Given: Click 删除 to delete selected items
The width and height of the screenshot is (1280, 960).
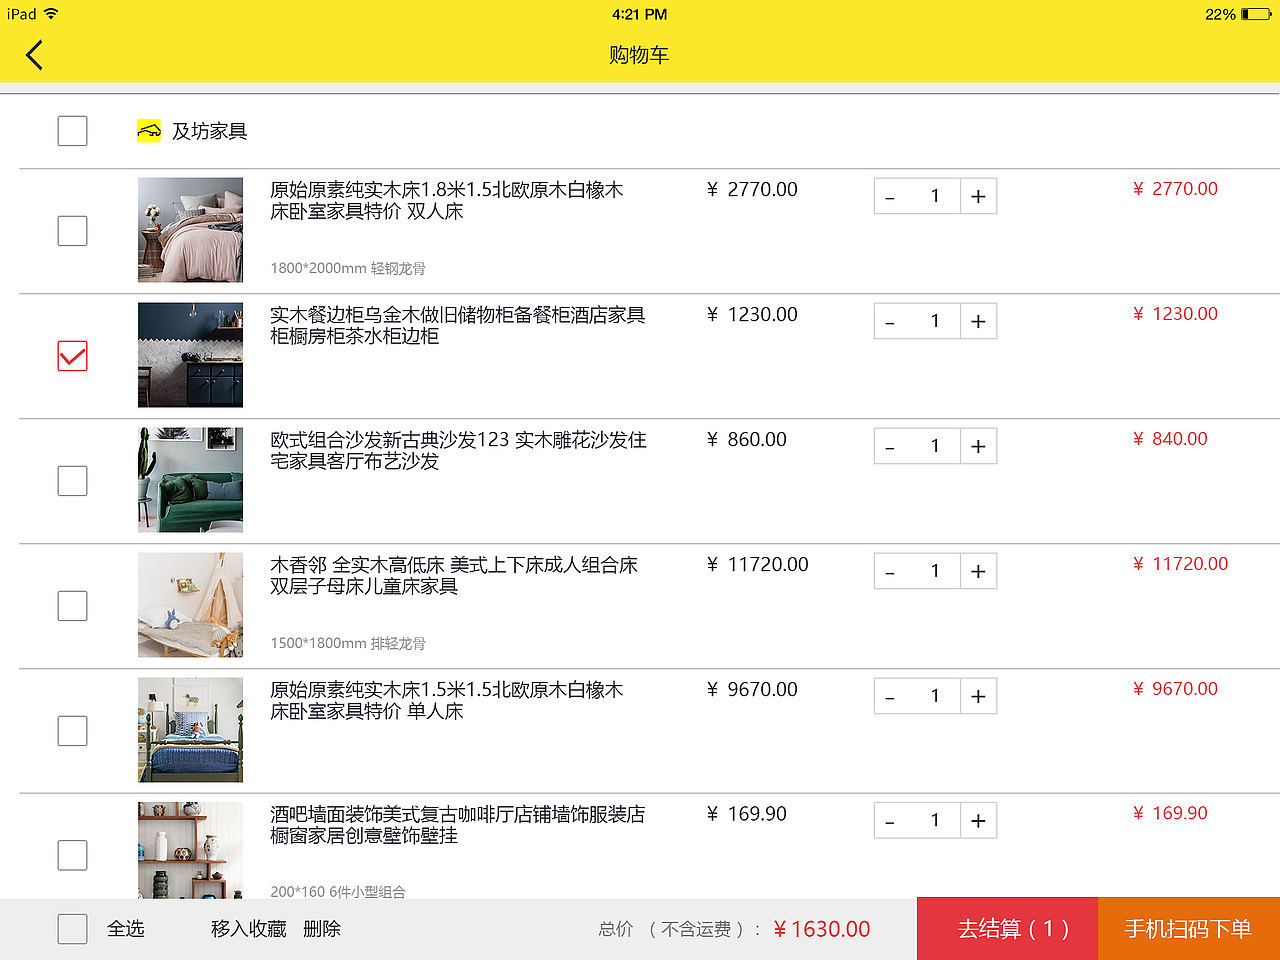Looking at the screenshot, I should click(x=322, y=929).
